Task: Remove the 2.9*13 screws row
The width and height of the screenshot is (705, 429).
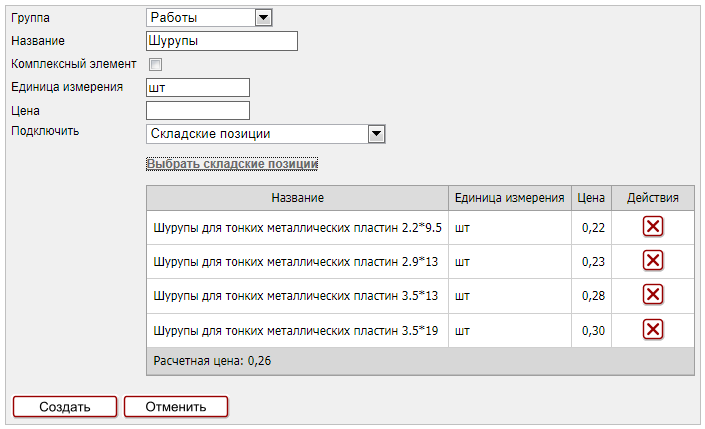Action: 652,261
